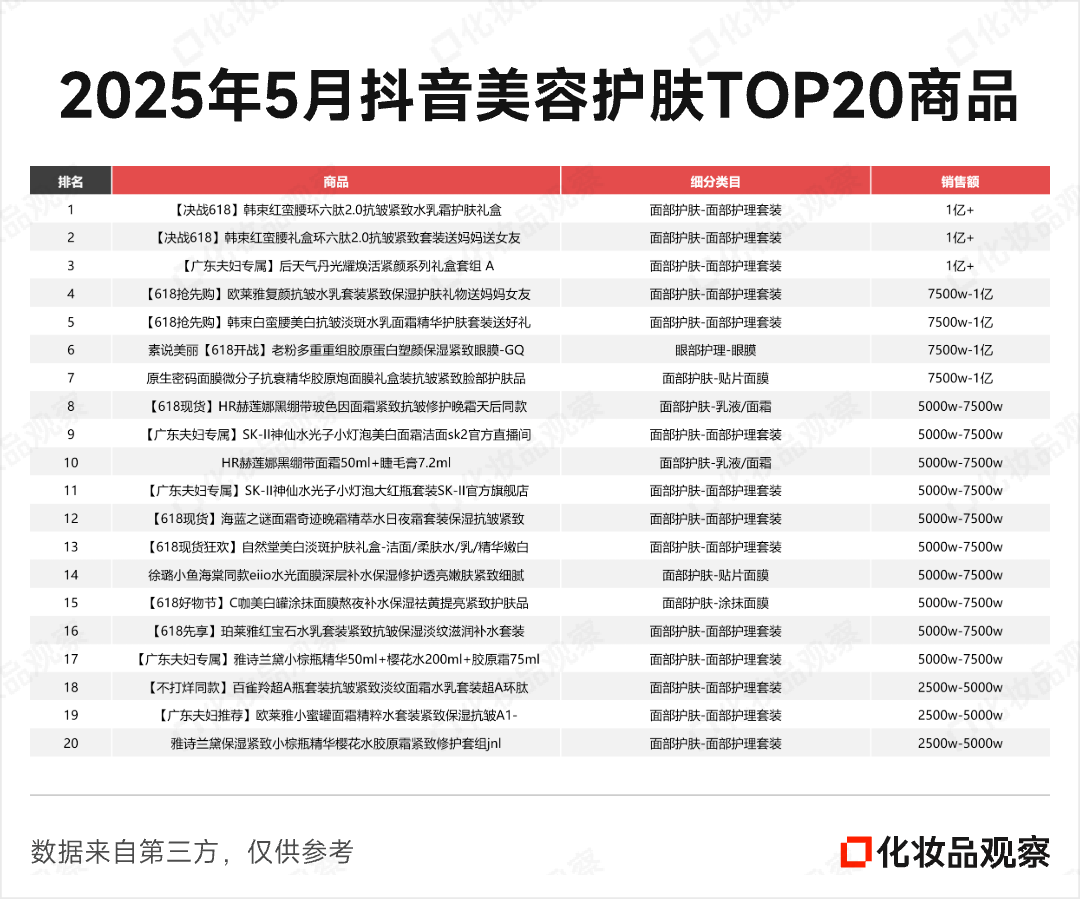
Task: Select rank 20 sales value 2500w-5000w
Action: (960, 743)
